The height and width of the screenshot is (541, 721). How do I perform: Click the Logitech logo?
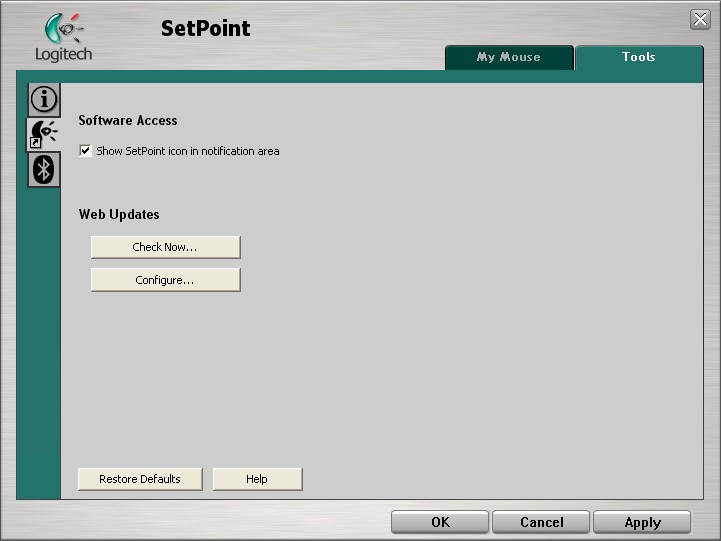click(63, 38)
